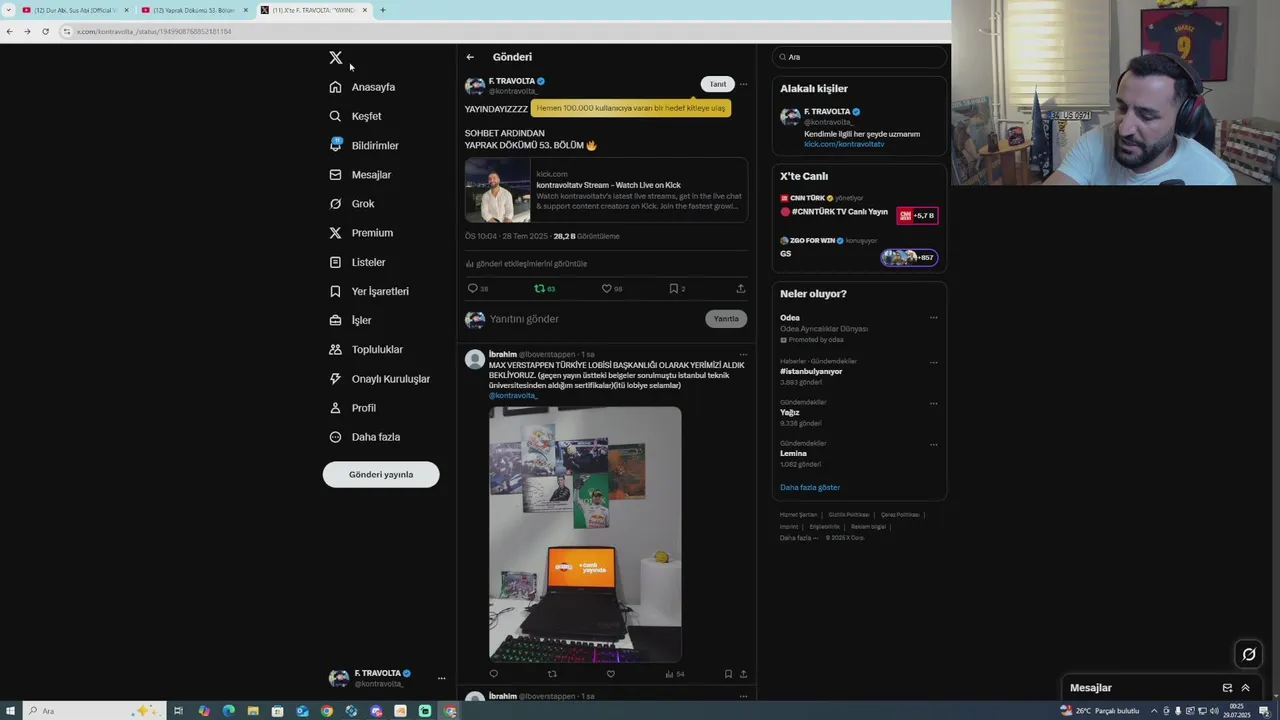Open more options for #istanbulyanıyor trend
The image size is (1280, 720).
tap(934, 362)
